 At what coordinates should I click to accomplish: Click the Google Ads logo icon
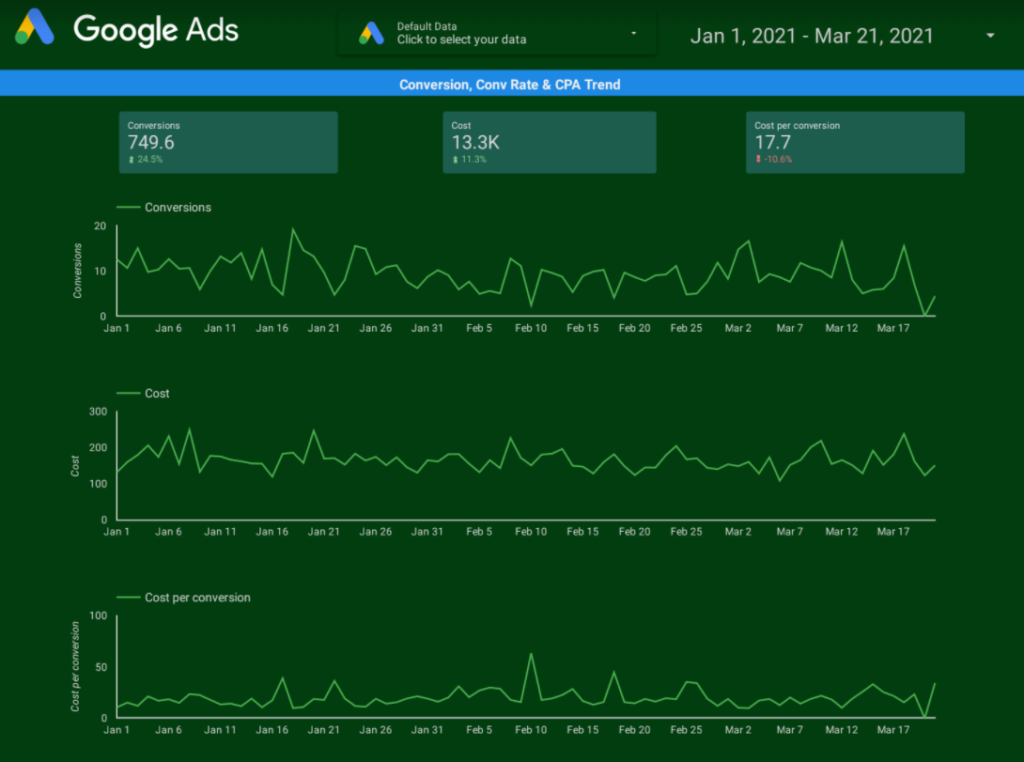(34, 27)
